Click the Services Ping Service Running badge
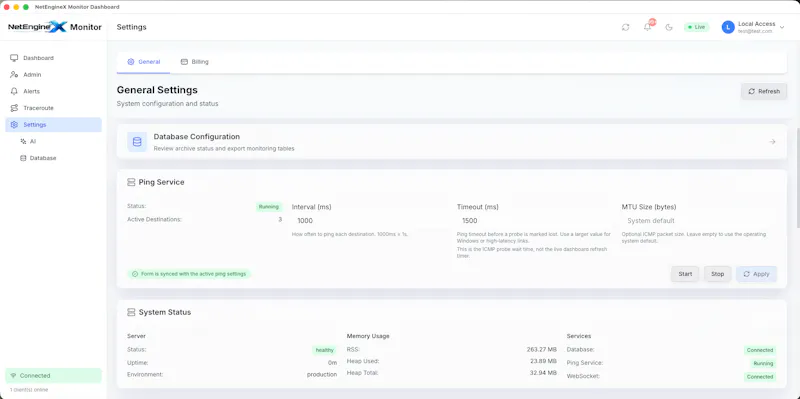The height and width of the screenshot is (399, 800). [x=763, y=363]
